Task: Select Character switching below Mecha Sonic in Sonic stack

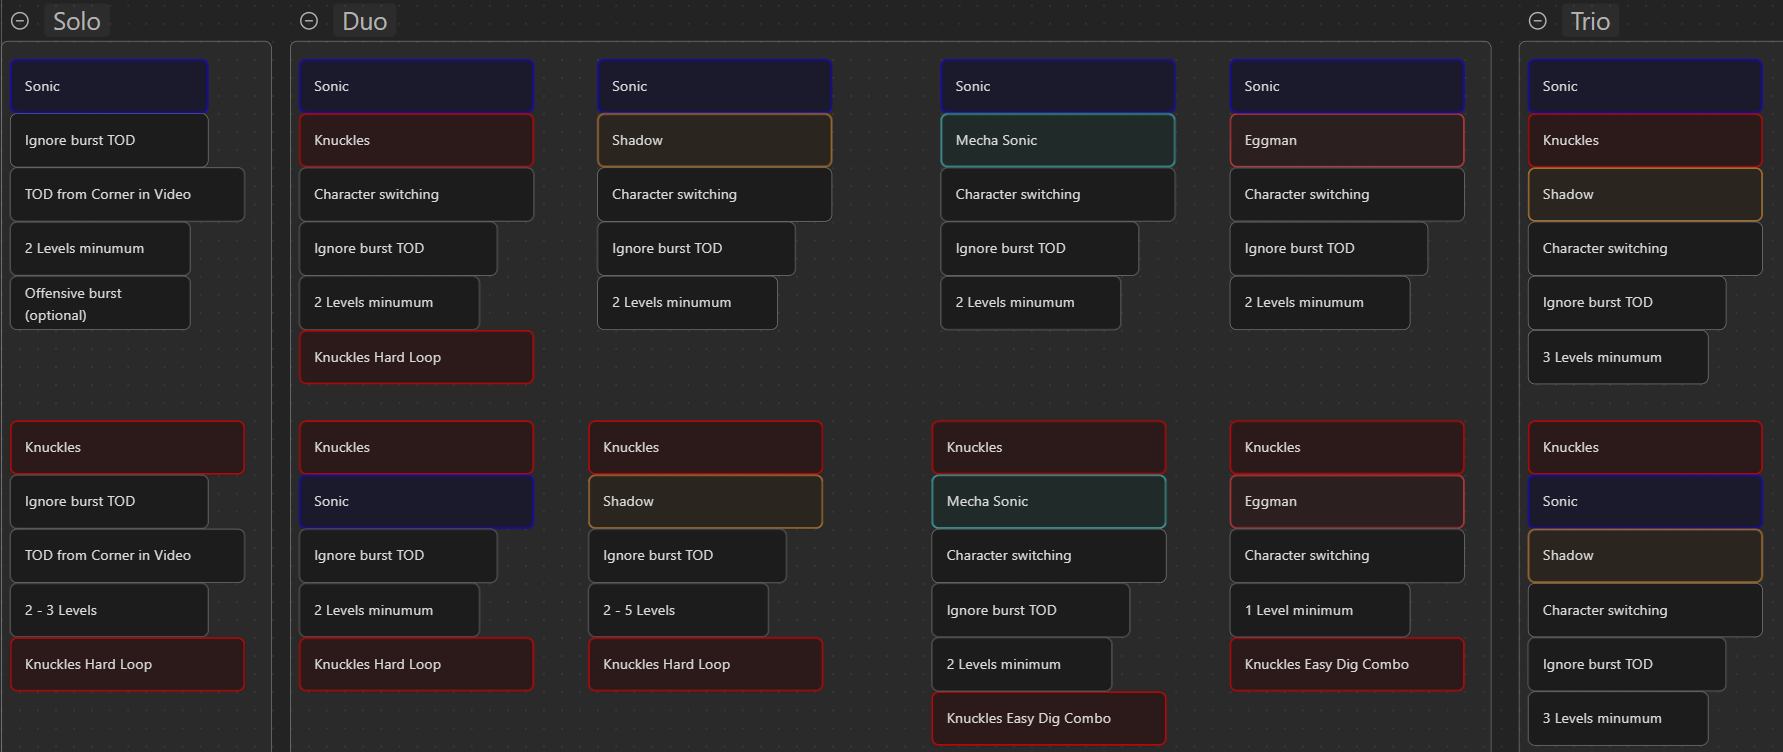Action: 1058,194
